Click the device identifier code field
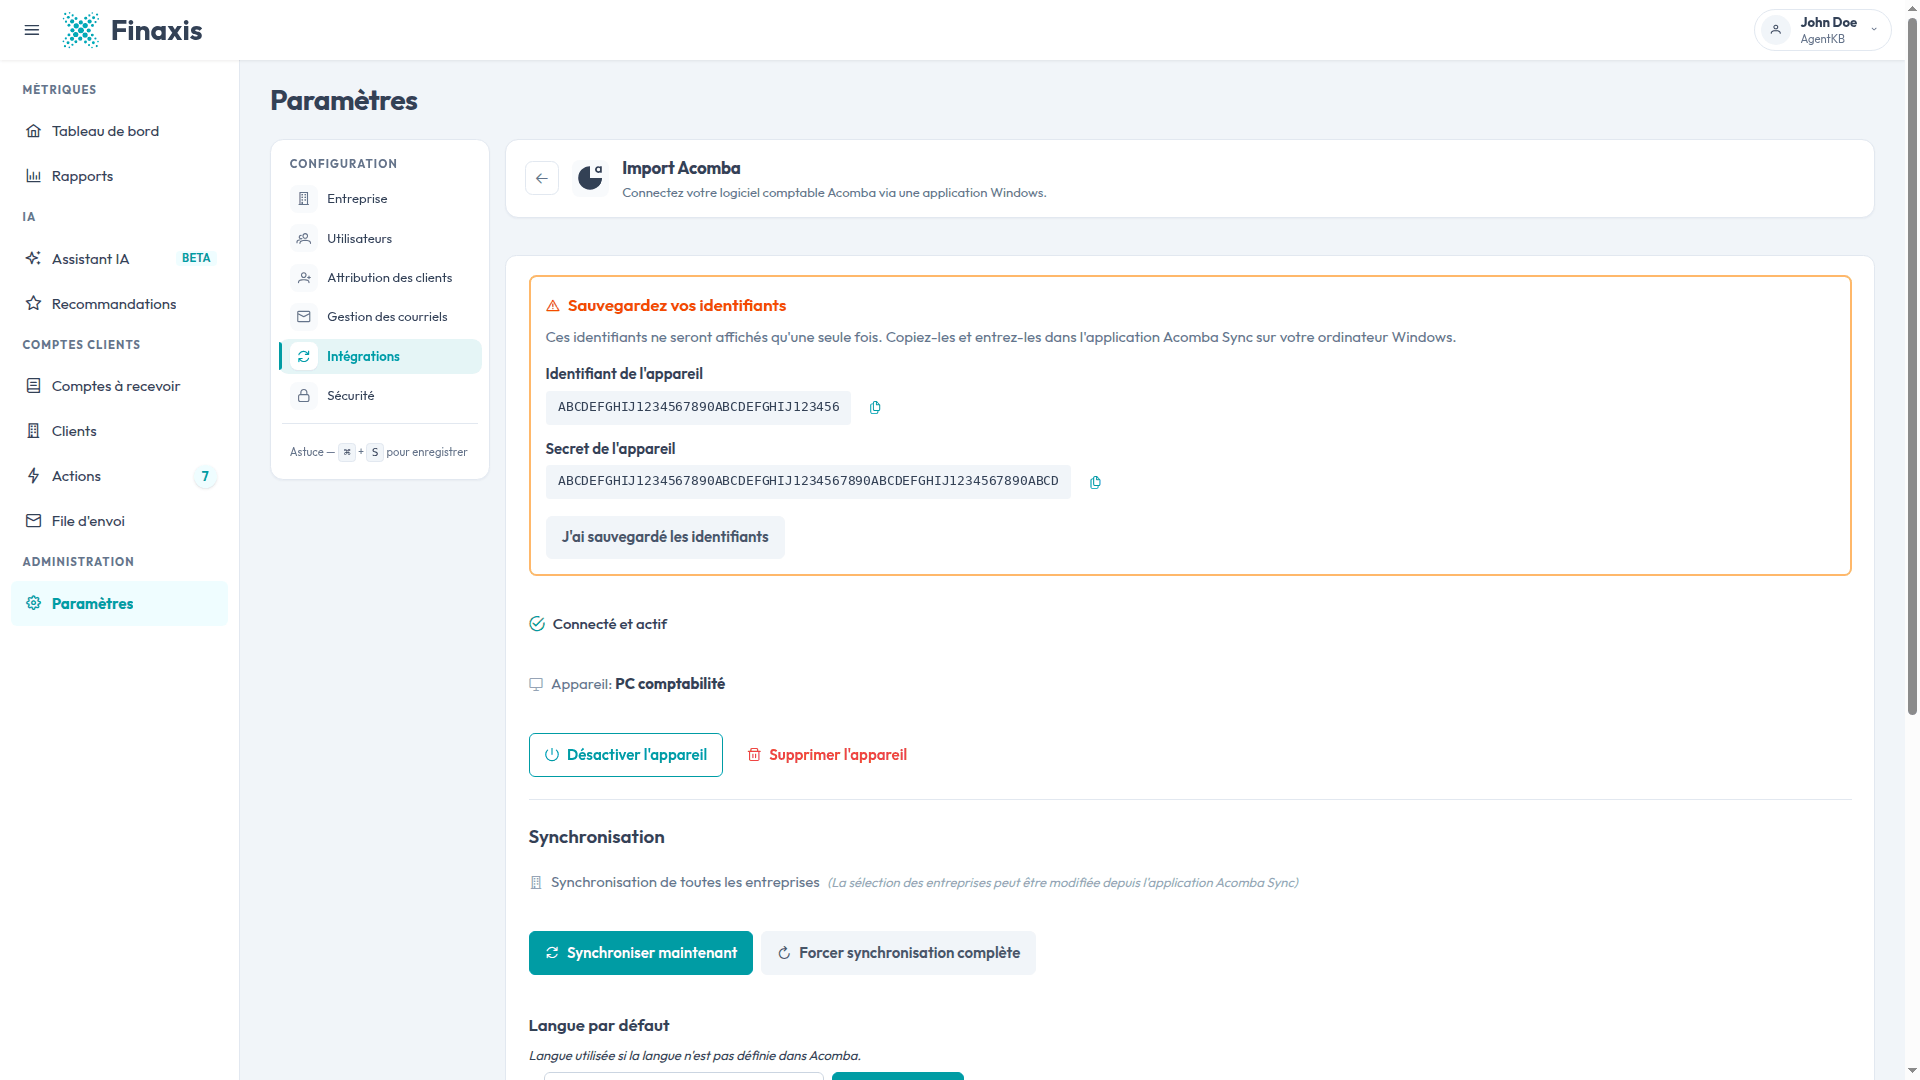Image resolution: width=1920 pixels, height=1080 pixels. point(698,408)
